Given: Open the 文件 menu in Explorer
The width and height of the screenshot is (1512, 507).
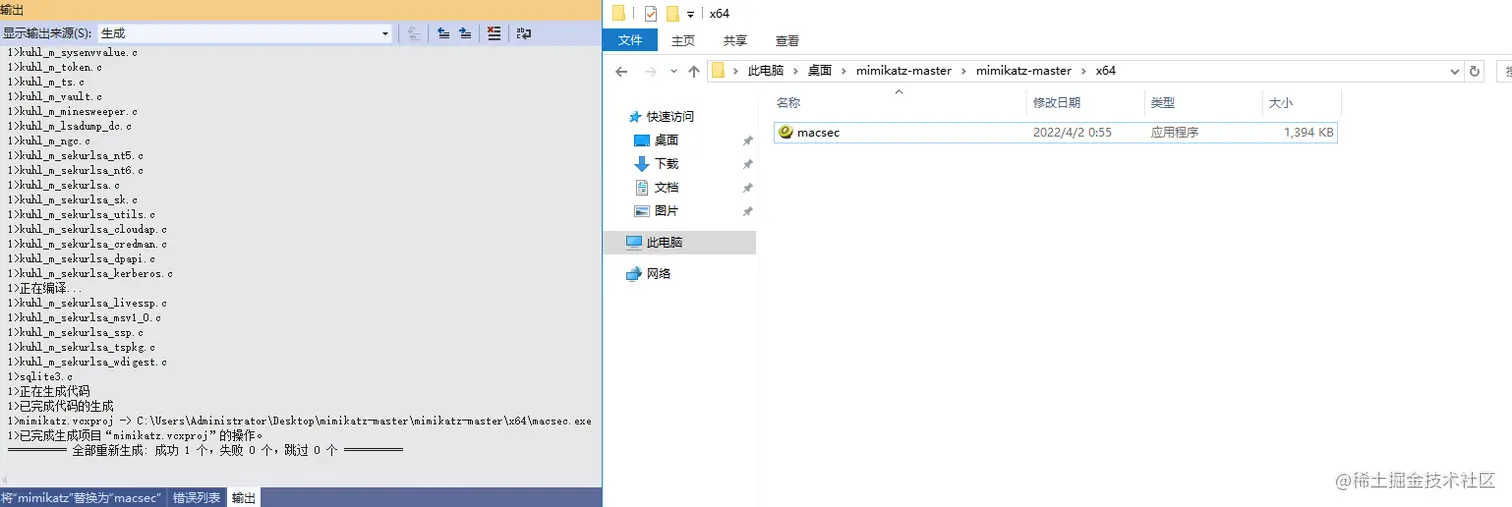Looking at the screenshot, I should point(630,40).
